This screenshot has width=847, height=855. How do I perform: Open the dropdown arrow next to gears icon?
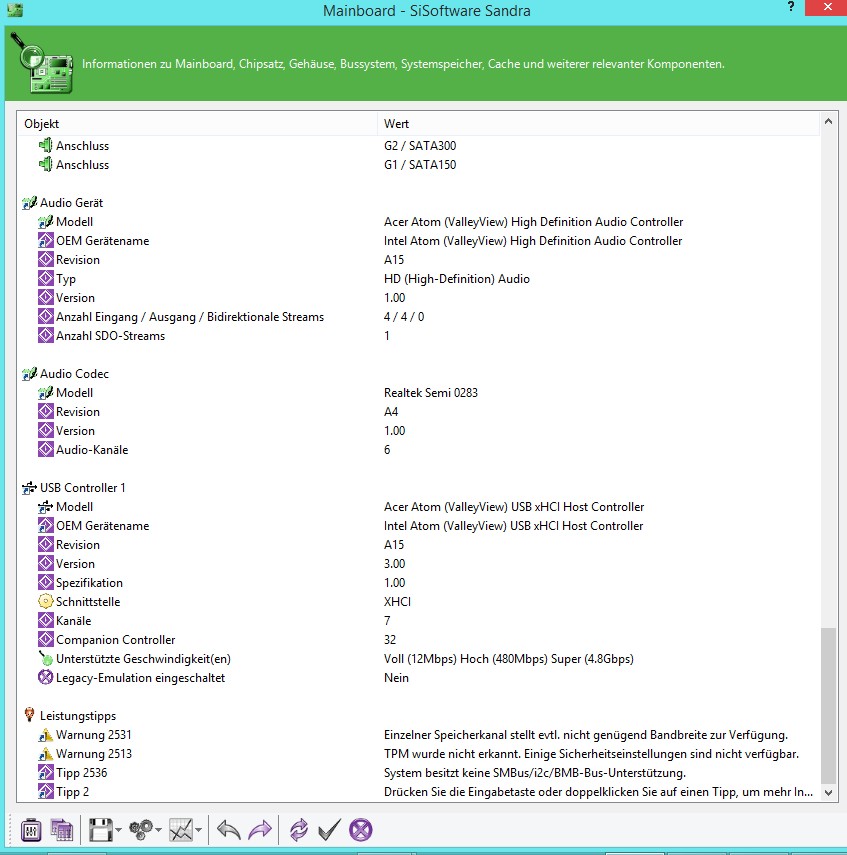(x=158, y=830)
